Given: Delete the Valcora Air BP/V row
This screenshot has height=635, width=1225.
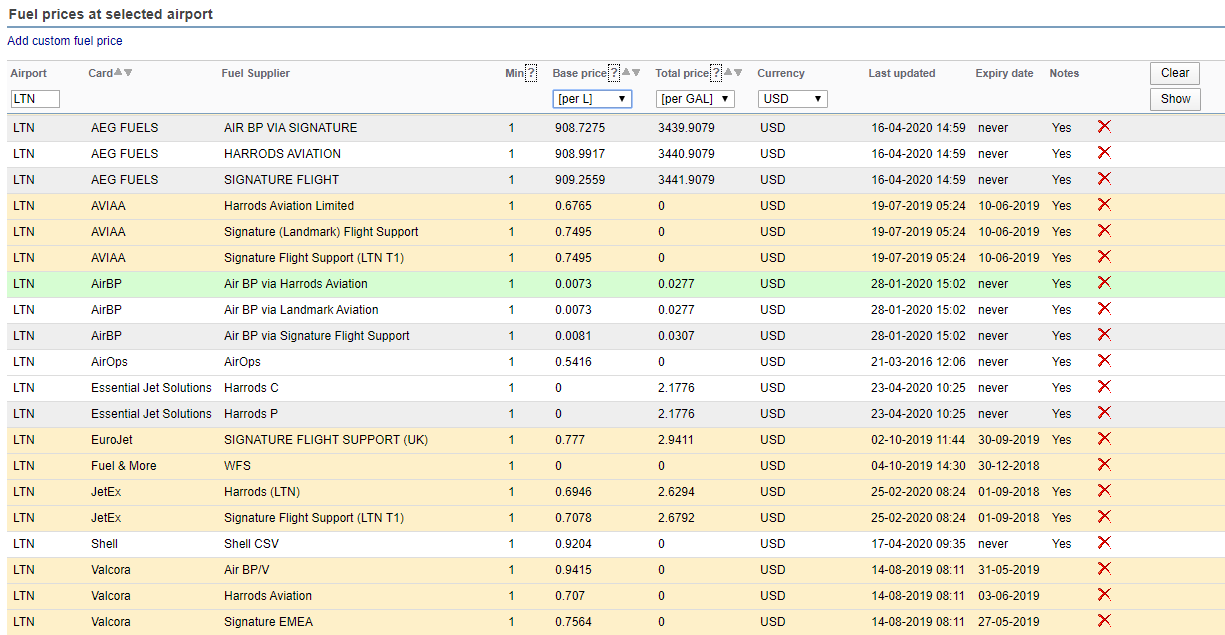Looking at the screenshot, I should (x=1104, y=569).
